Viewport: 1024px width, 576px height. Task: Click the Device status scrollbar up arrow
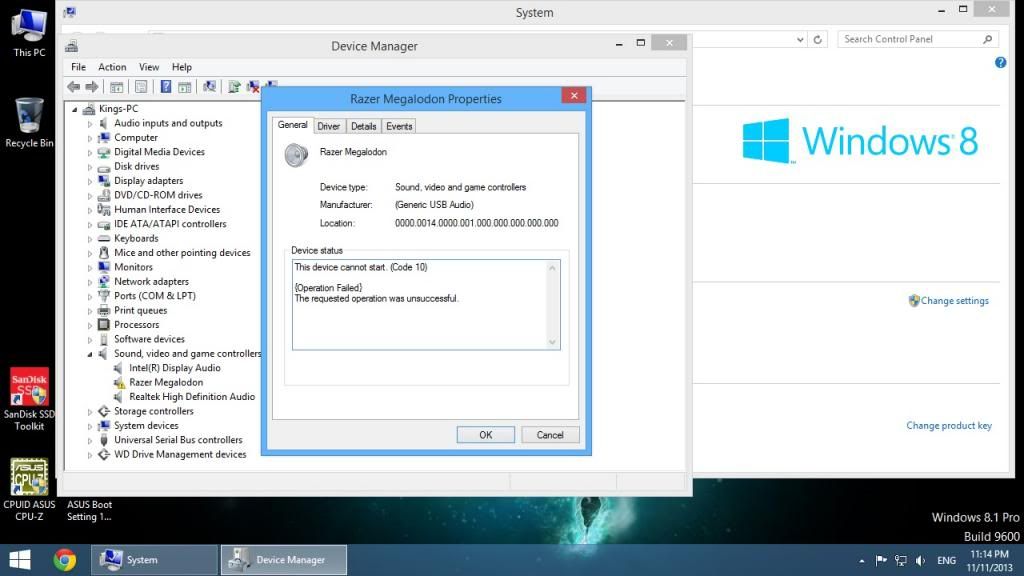click(x=552, y=268)
